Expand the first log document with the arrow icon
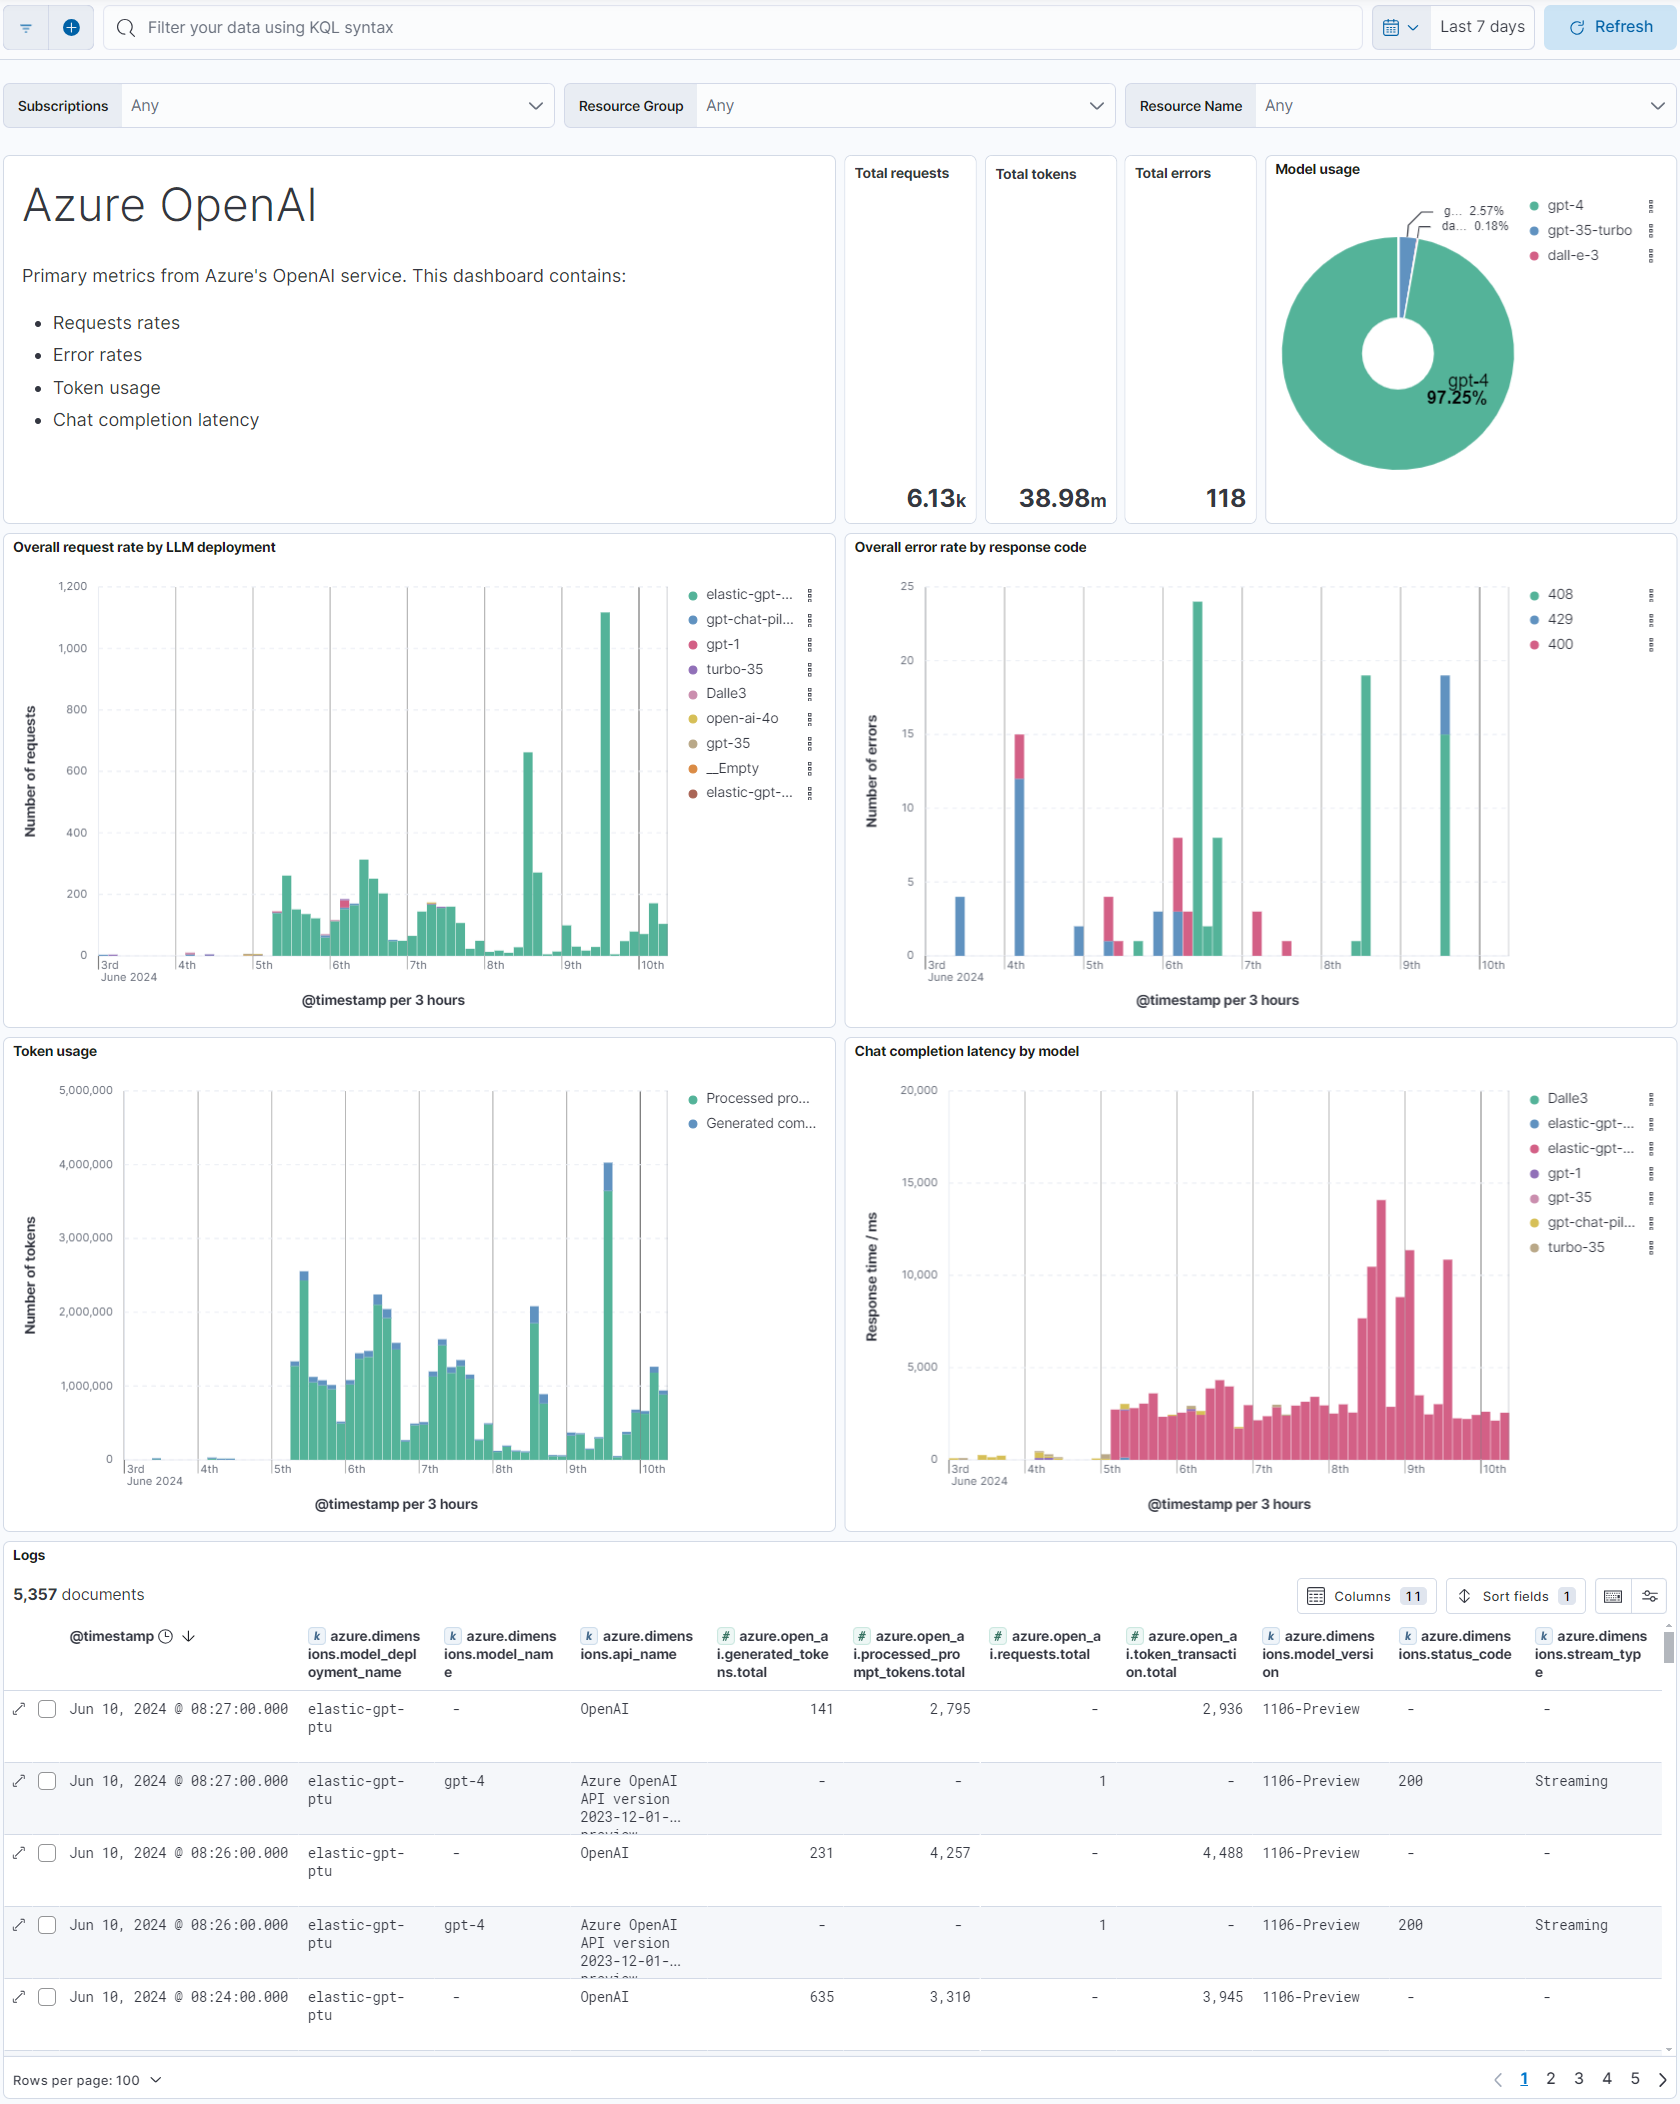Screen dimensions: 1680x2104 tap(18, 1709)
